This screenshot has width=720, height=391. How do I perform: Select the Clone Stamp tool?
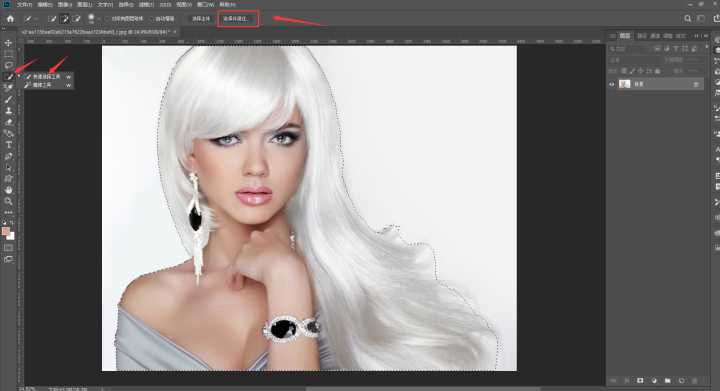point(8,111)
